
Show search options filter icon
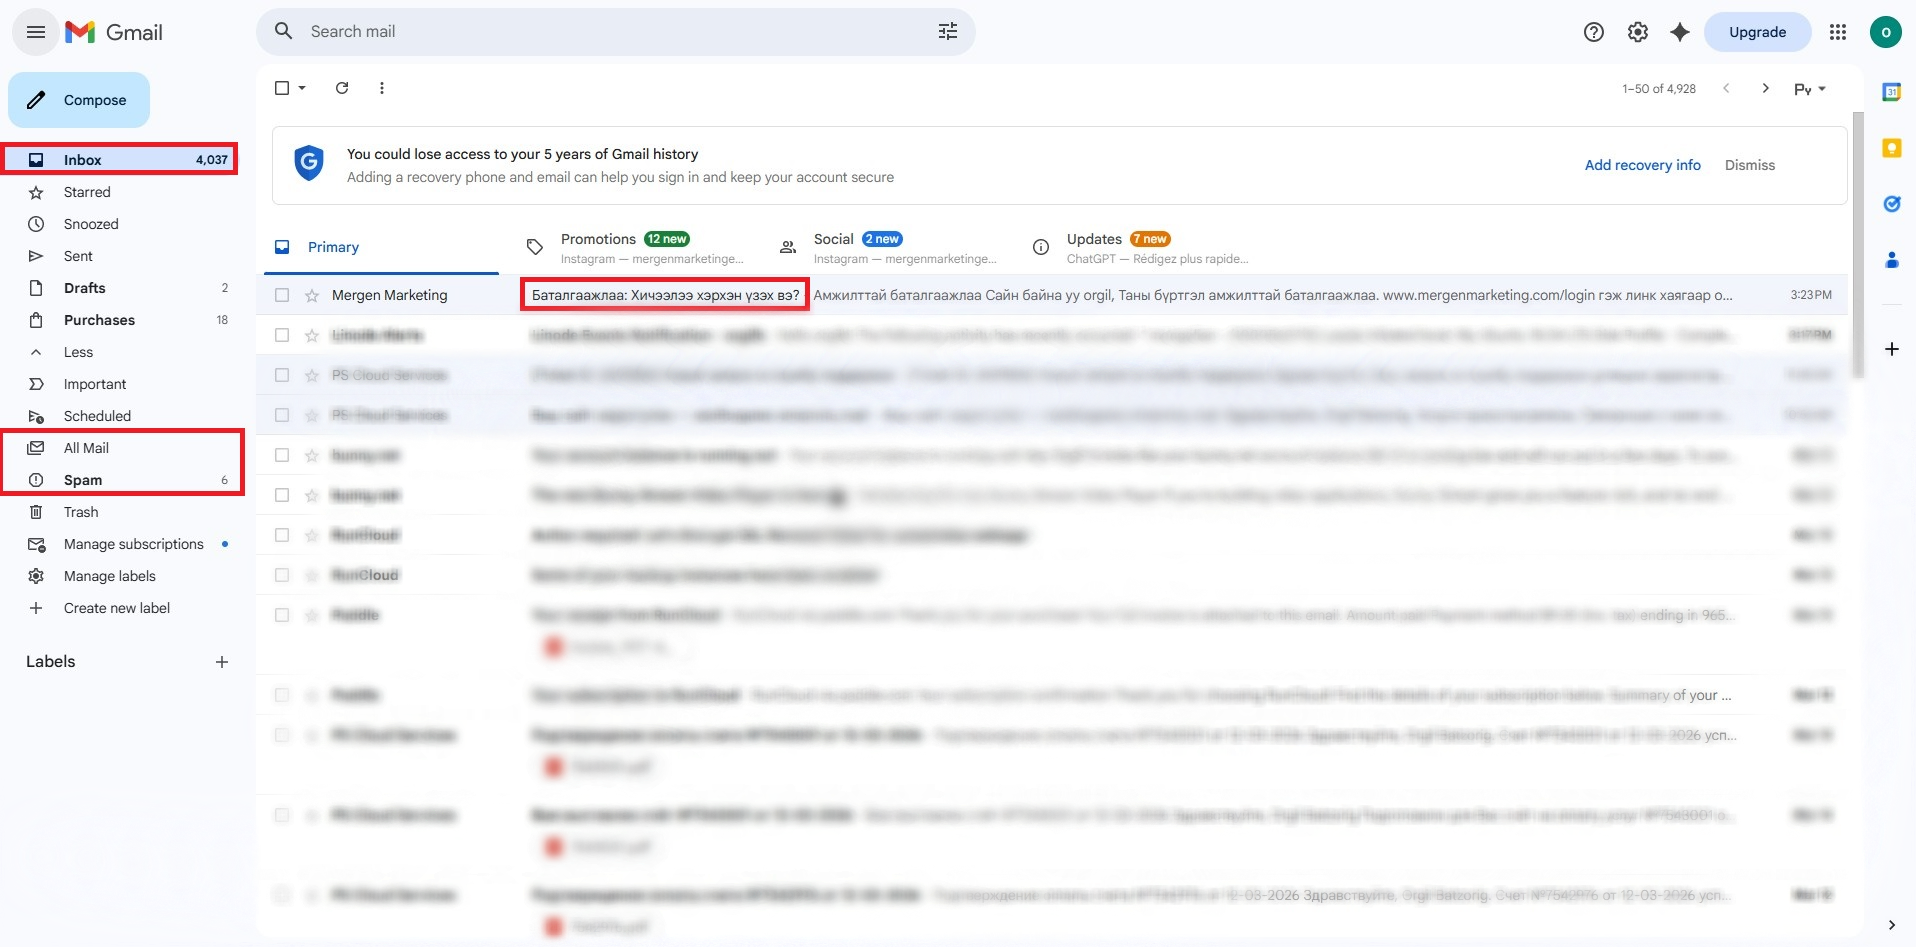point(947,32)
